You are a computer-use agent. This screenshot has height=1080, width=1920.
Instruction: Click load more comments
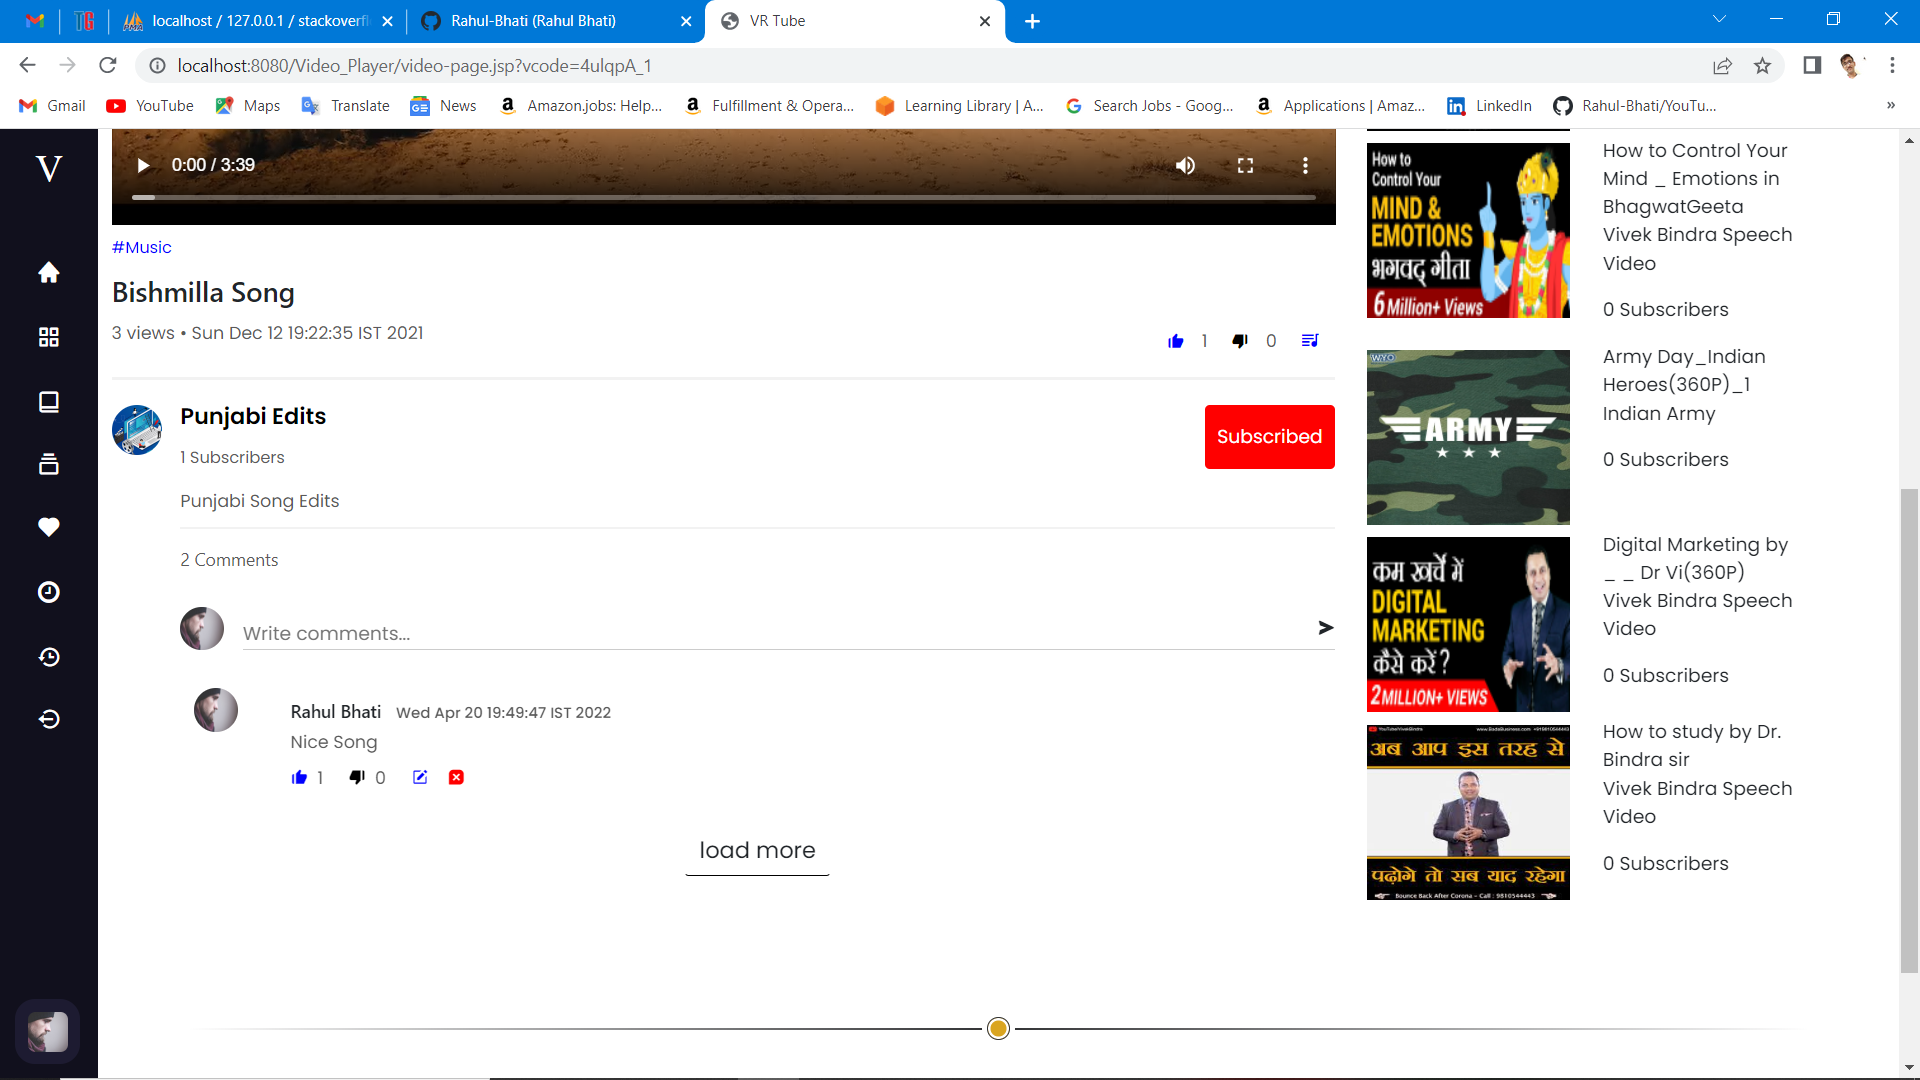tap(757, 850)
